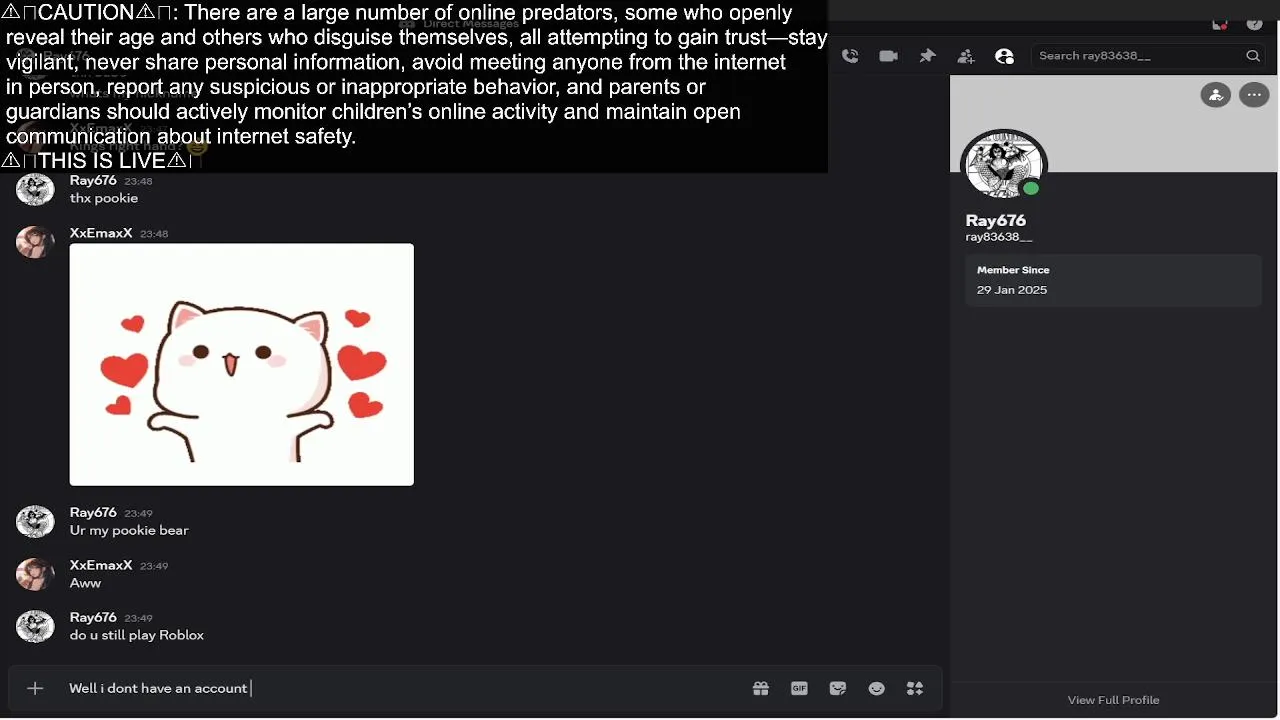This screenshot has height=720, width=1280.
Task: Click Ray676 avatar beside 'Ur my pookie bear'
Action: [35, 521]
